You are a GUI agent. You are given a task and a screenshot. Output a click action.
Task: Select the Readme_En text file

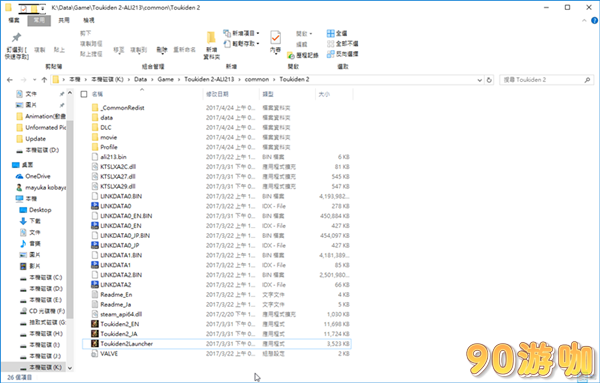[x=216, y=295]
